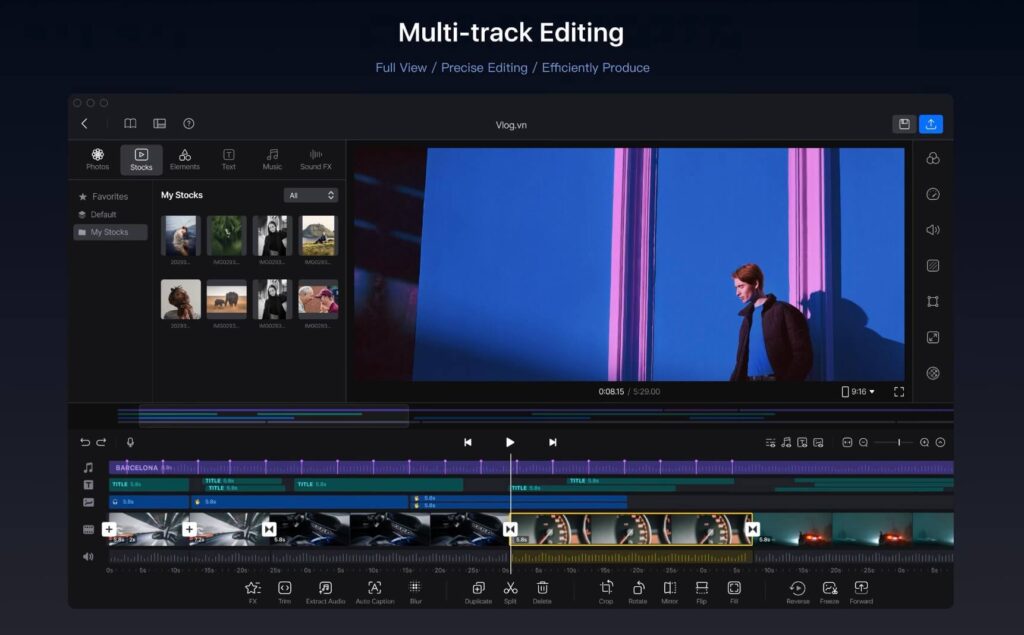The image size is (1024, 635).
Task: Click the Freeze frame tool
Action: tap(829, 588)
